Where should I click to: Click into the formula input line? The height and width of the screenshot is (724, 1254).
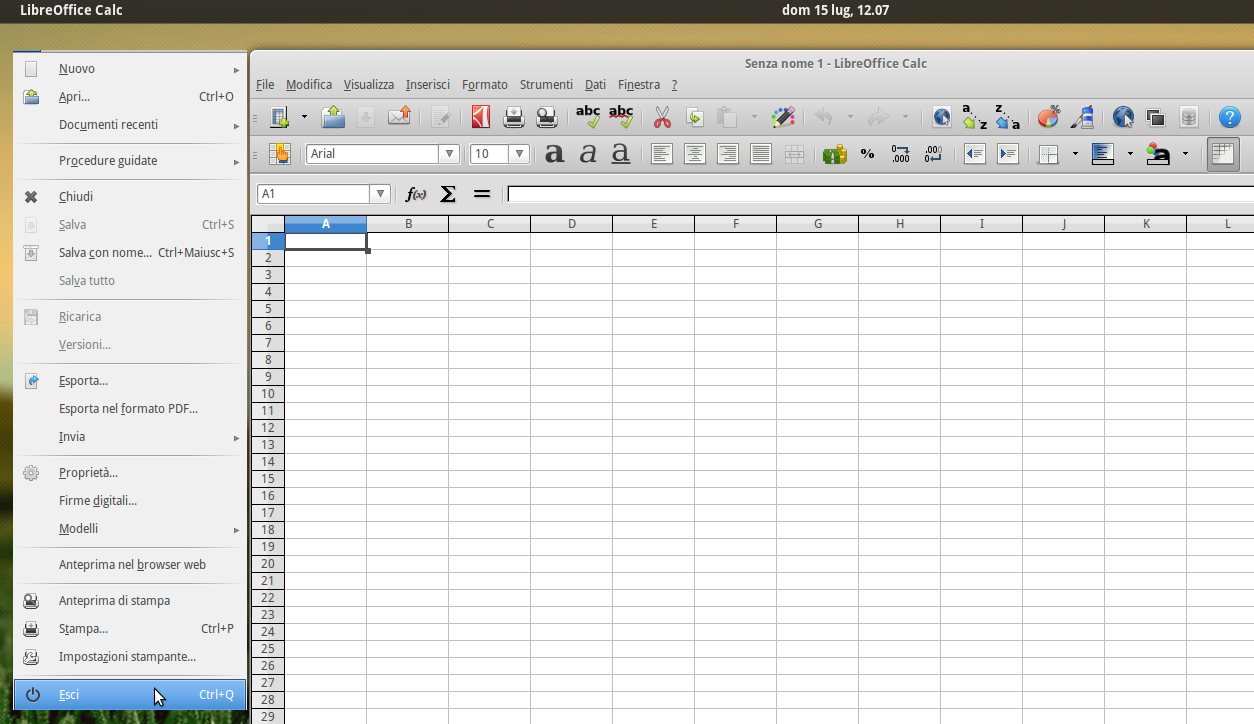click(x=880, y=194)
